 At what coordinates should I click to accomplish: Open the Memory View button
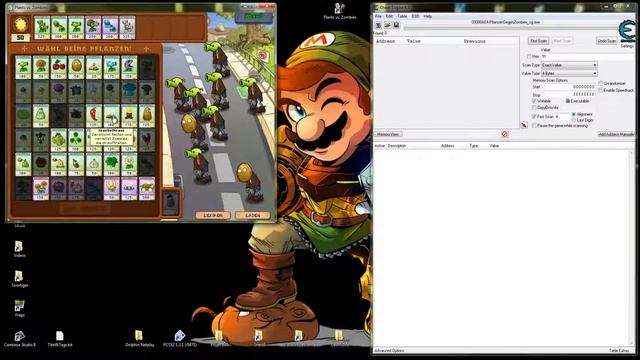[x=388, y=134]
